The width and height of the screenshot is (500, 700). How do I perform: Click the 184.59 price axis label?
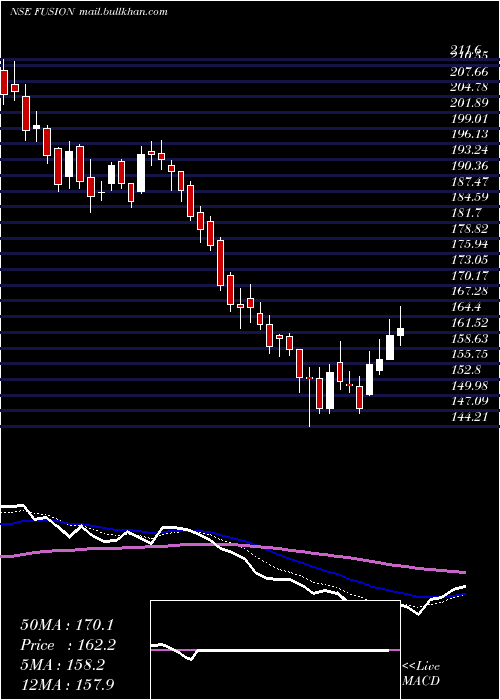pos(469,197)
